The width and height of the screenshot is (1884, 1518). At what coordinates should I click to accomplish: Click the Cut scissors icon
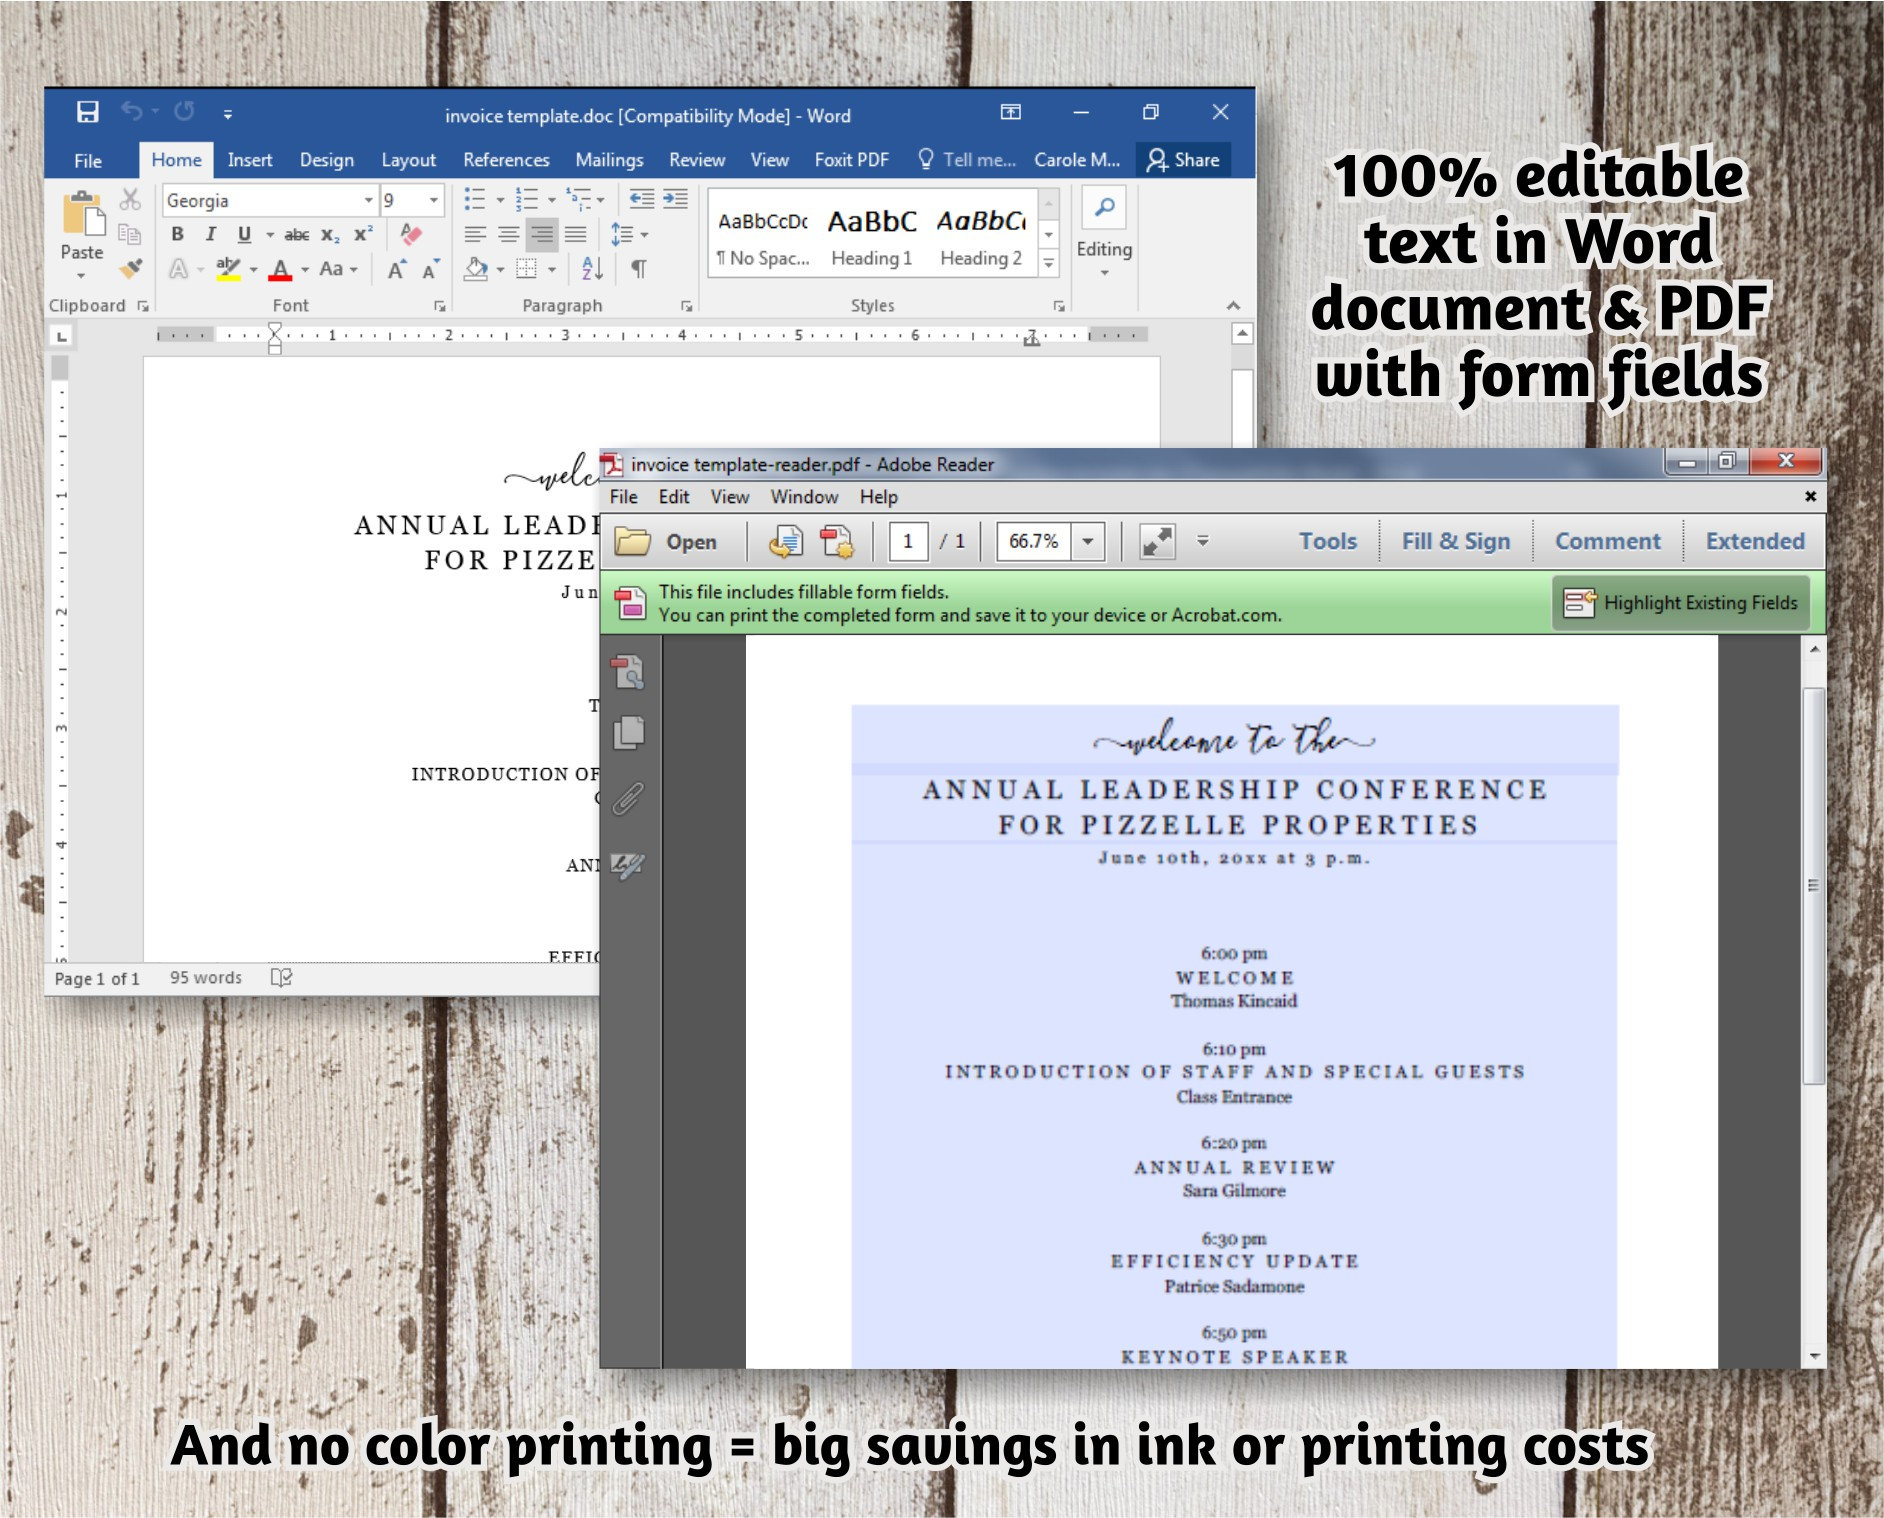tap(130, 199)
